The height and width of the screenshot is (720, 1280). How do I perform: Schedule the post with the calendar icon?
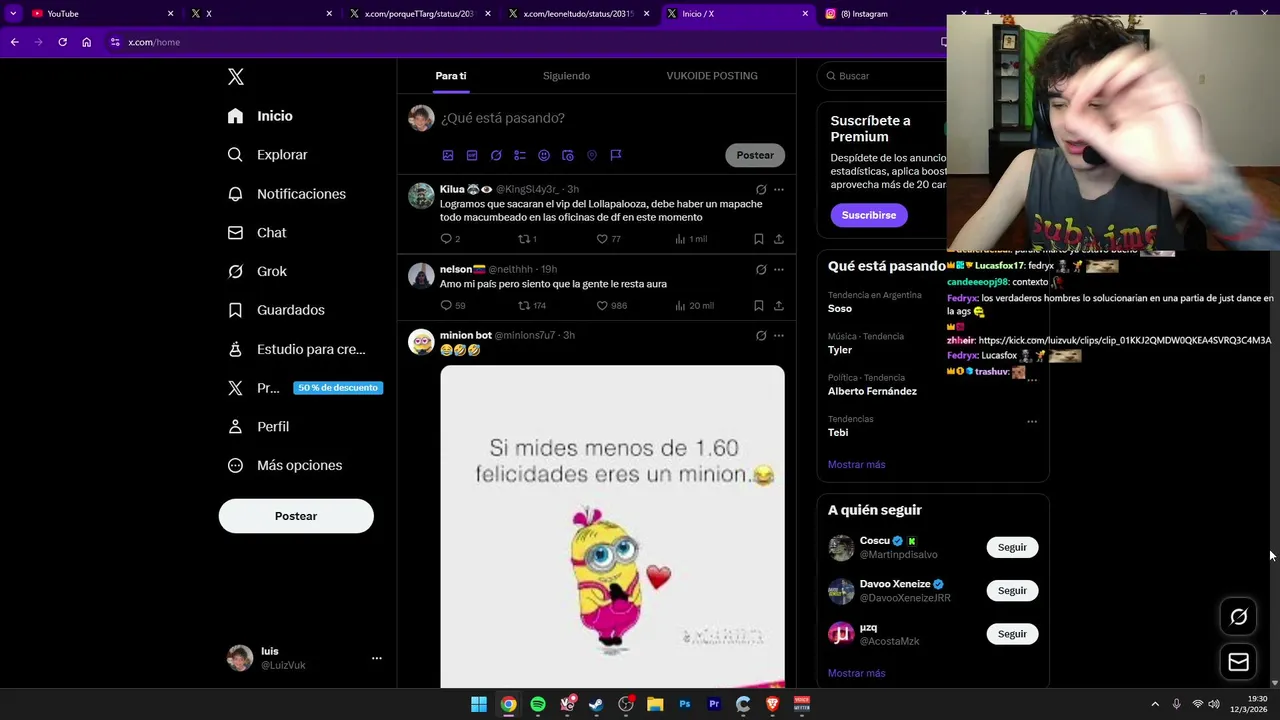point(568,155)
